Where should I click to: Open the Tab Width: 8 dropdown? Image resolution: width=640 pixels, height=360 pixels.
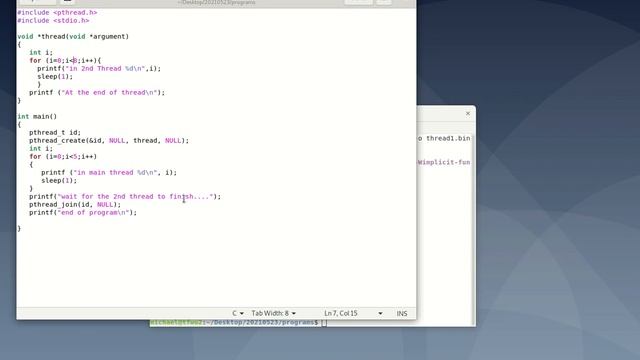point(273,313)
